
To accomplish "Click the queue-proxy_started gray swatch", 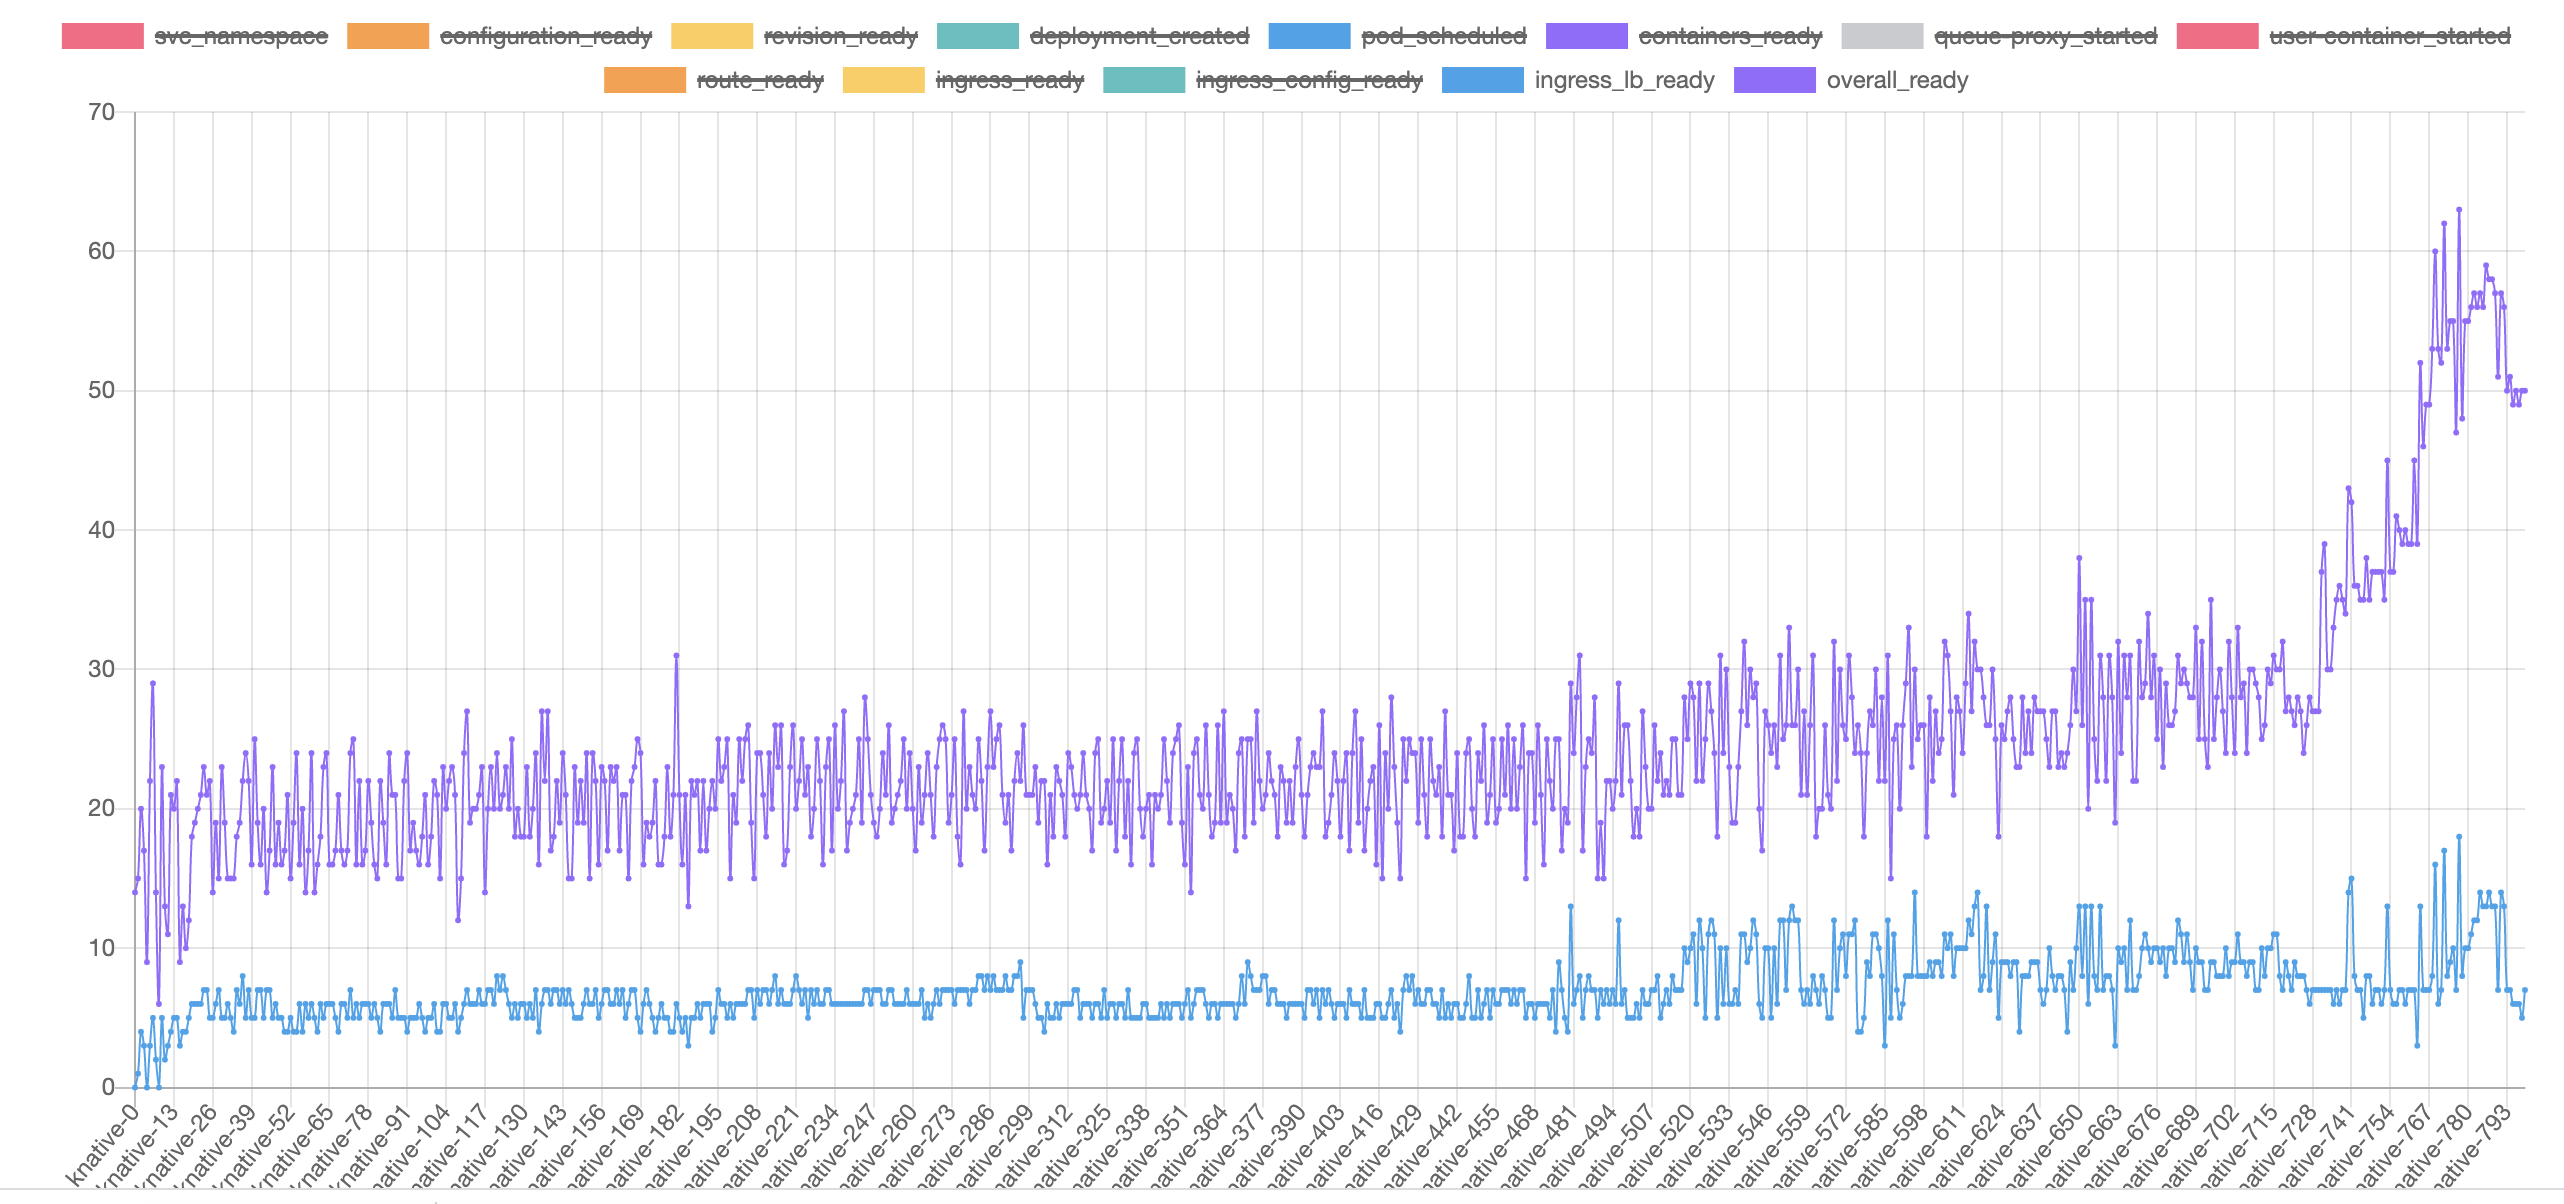I will pos(1881,36).
